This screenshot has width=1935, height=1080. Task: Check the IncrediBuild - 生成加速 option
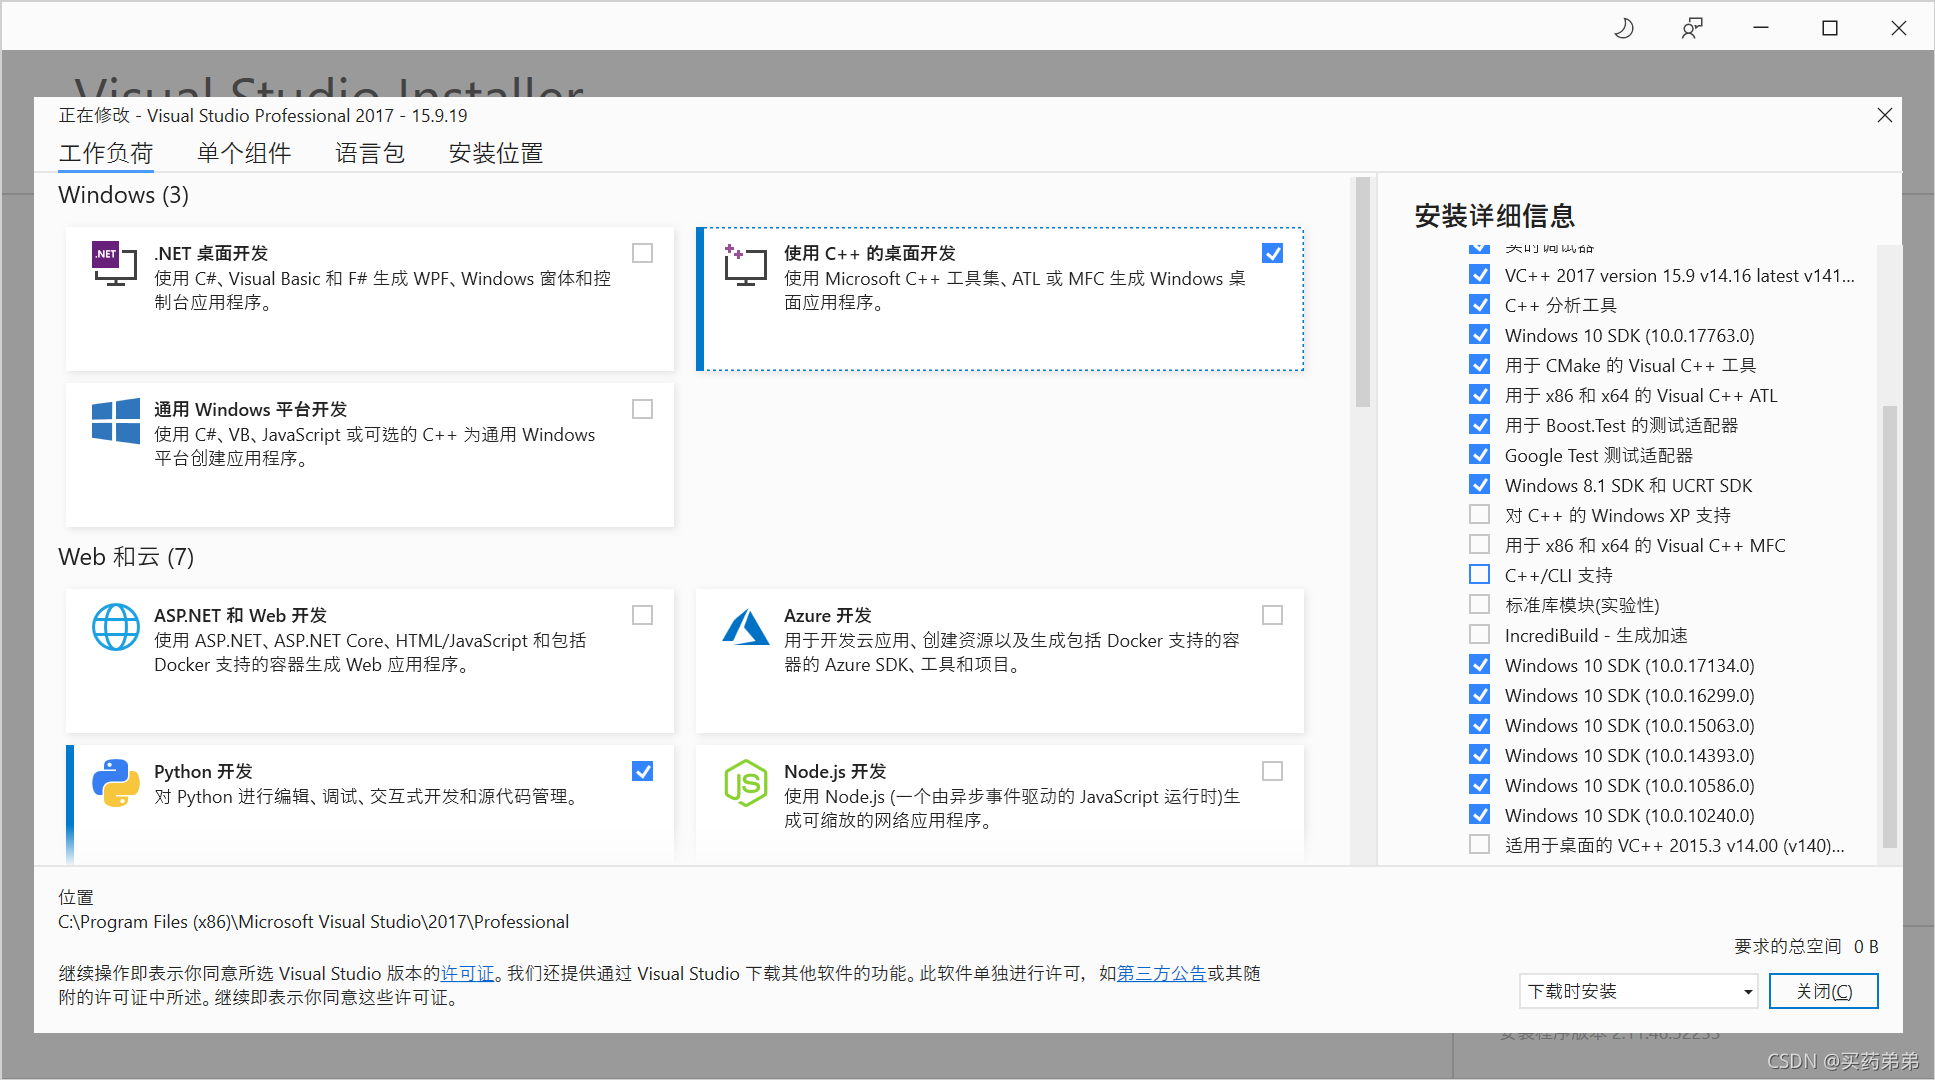(x=1479, y=635)
